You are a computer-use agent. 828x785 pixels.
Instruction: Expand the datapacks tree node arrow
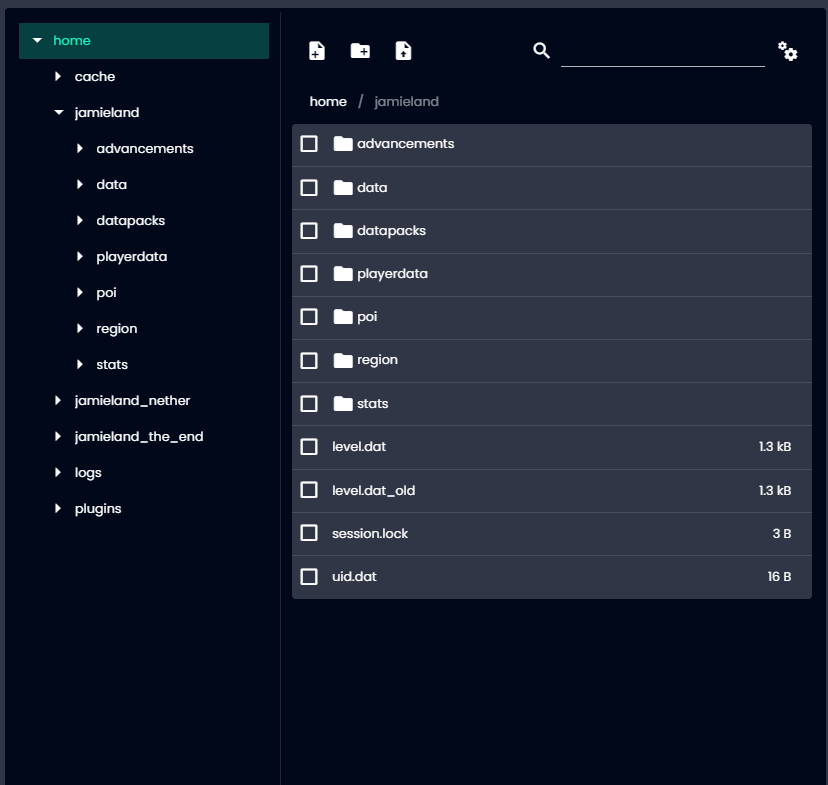(80, 220)
